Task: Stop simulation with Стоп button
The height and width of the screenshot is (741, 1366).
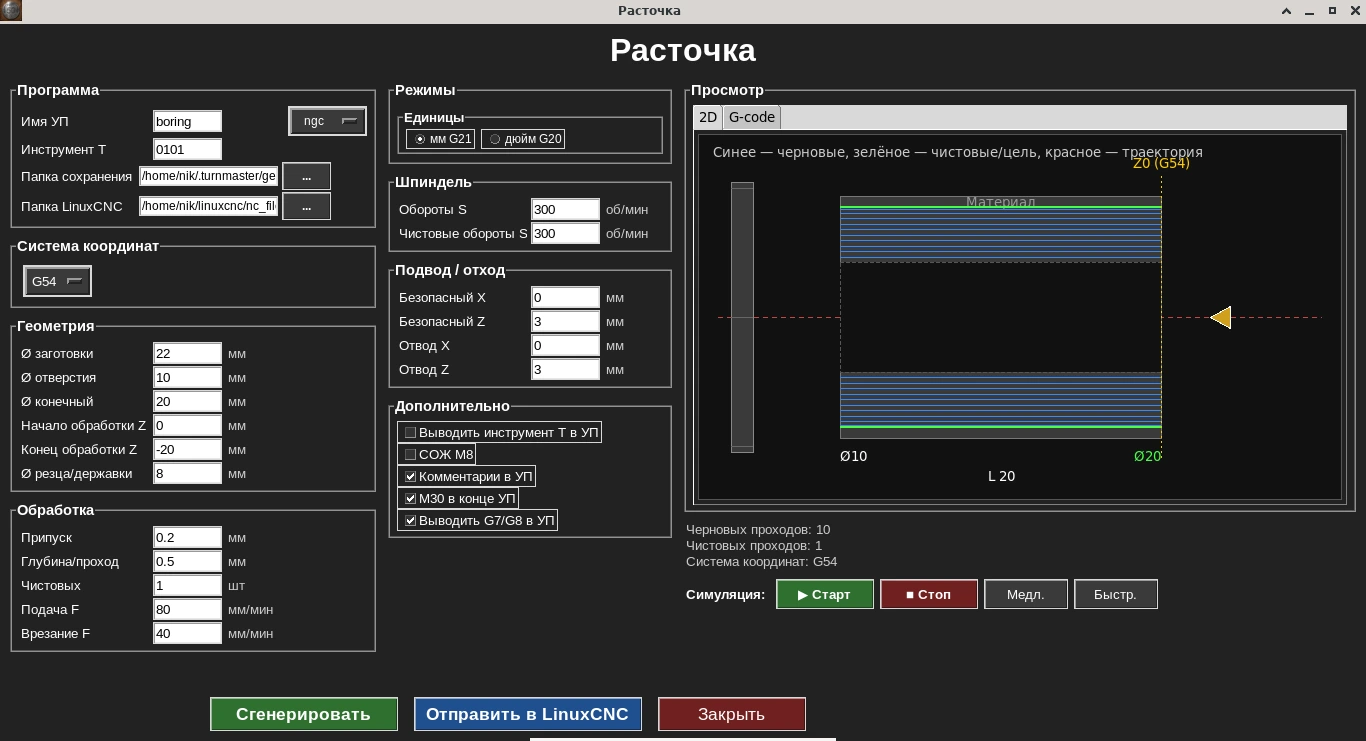Action: [929, 594]
